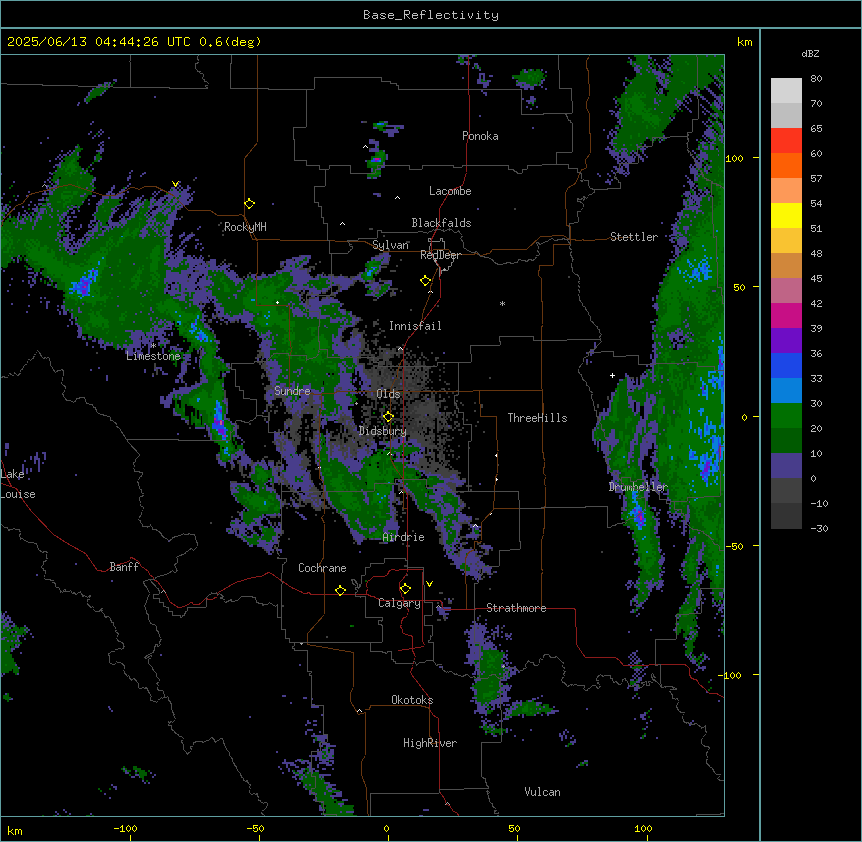Click the -100 tick on the bottom km axis
Screen dimensions: 862x842
pos(125,828)
